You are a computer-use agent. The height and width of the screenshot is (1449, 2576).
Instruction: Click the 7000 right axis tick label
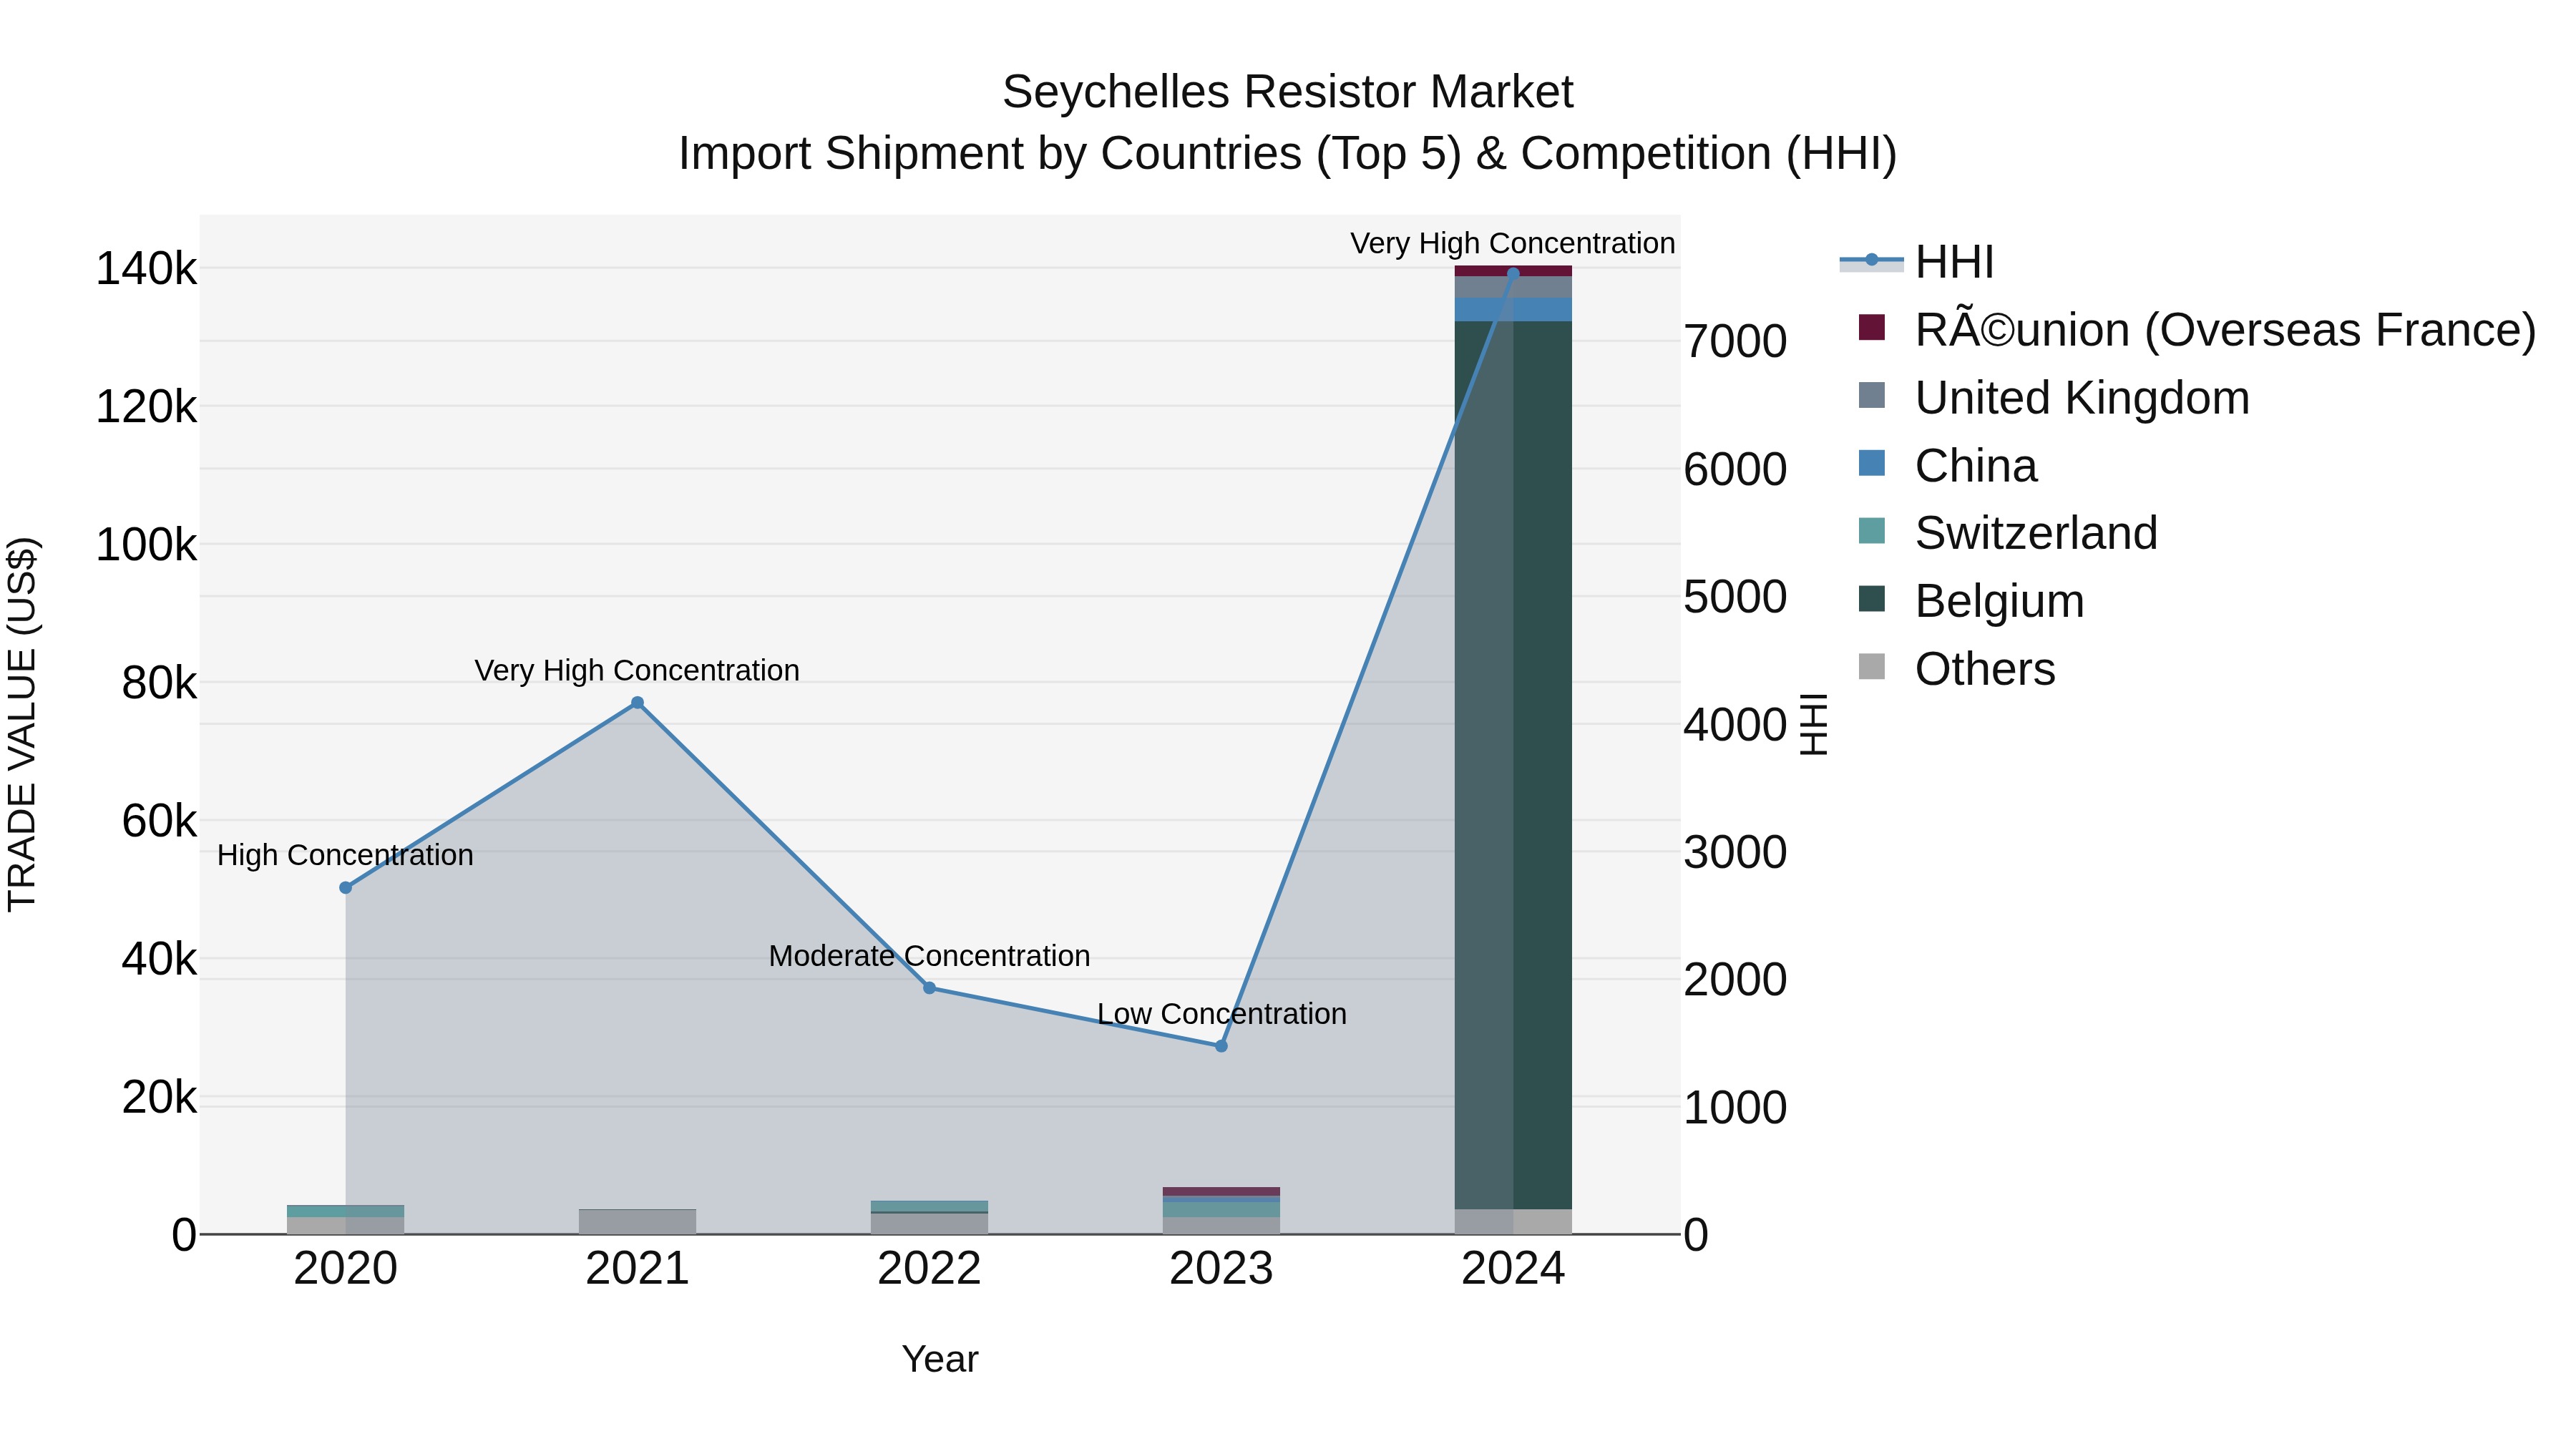(1735, 341)
